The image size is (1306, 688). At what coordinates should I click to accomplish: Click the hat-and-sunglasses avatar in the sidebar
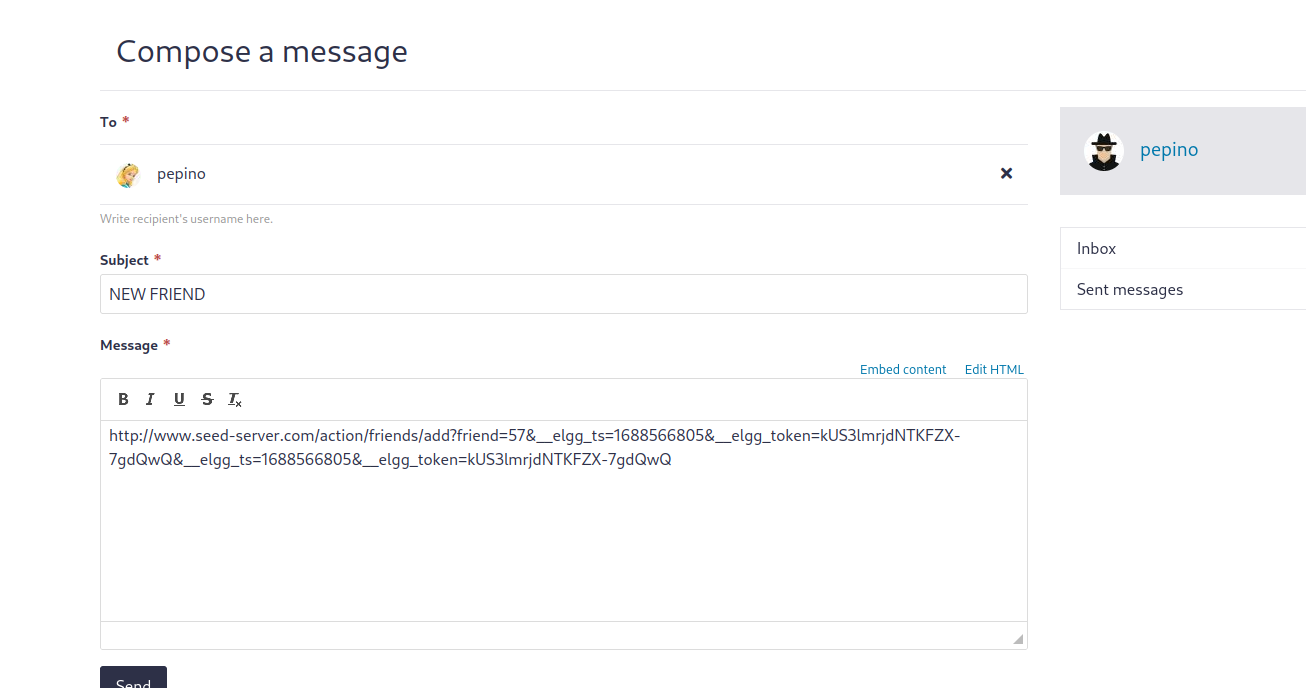coord(1104,151)
